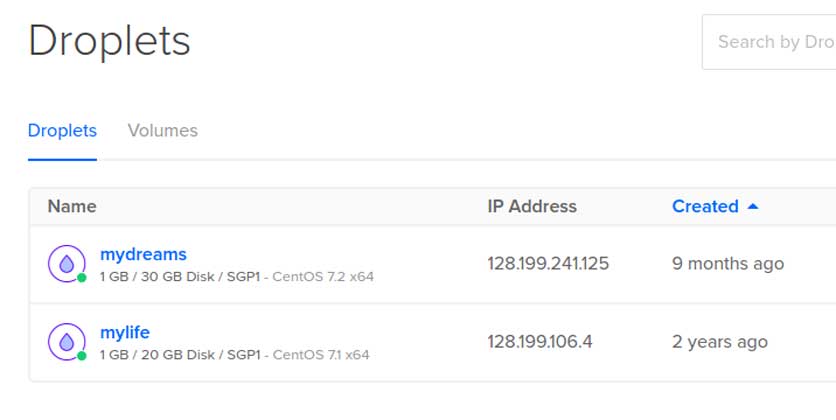The image size is (836, 420).
Task: Open the mydreams droplet link
Action: pyautogui.click(x=143, y=254)
